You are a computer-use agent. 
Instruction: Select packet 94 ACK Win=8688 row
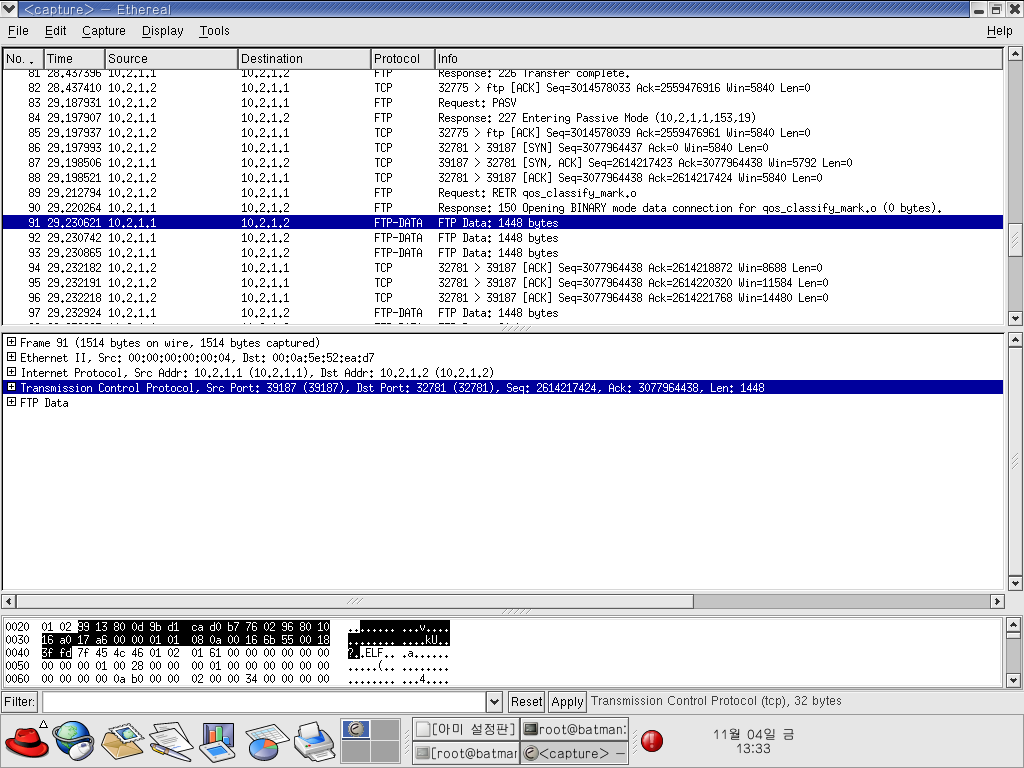pos(503,268)
